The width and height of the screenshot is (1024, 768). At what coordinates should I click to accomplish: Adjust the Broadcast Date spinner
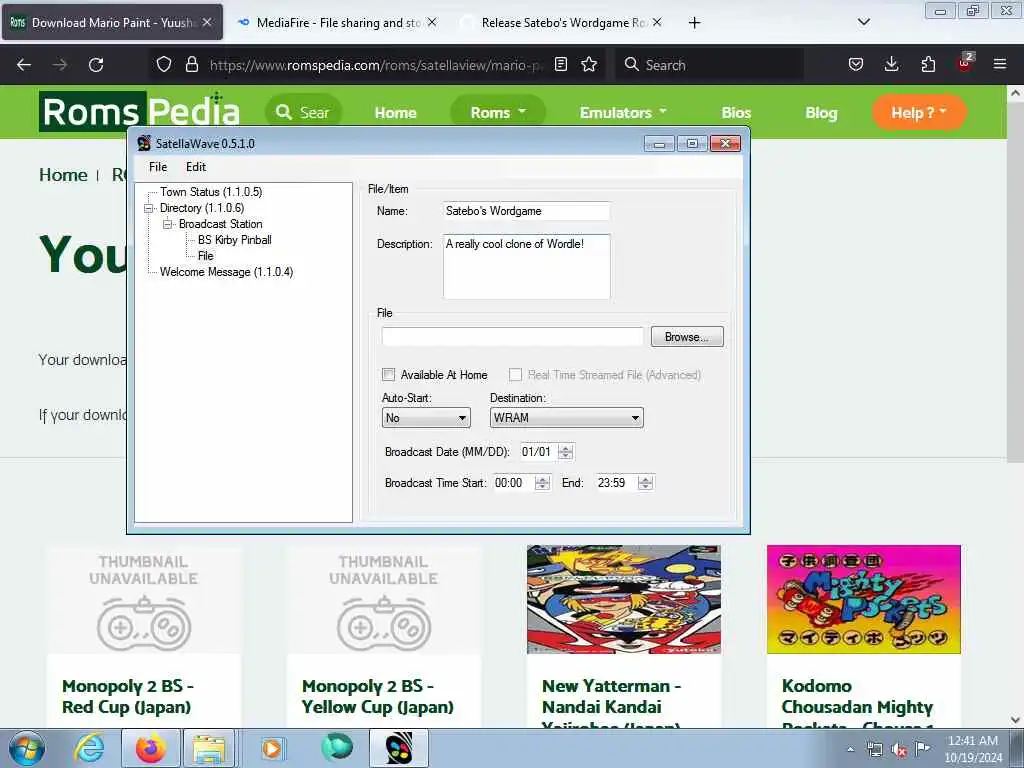point(566,452)
